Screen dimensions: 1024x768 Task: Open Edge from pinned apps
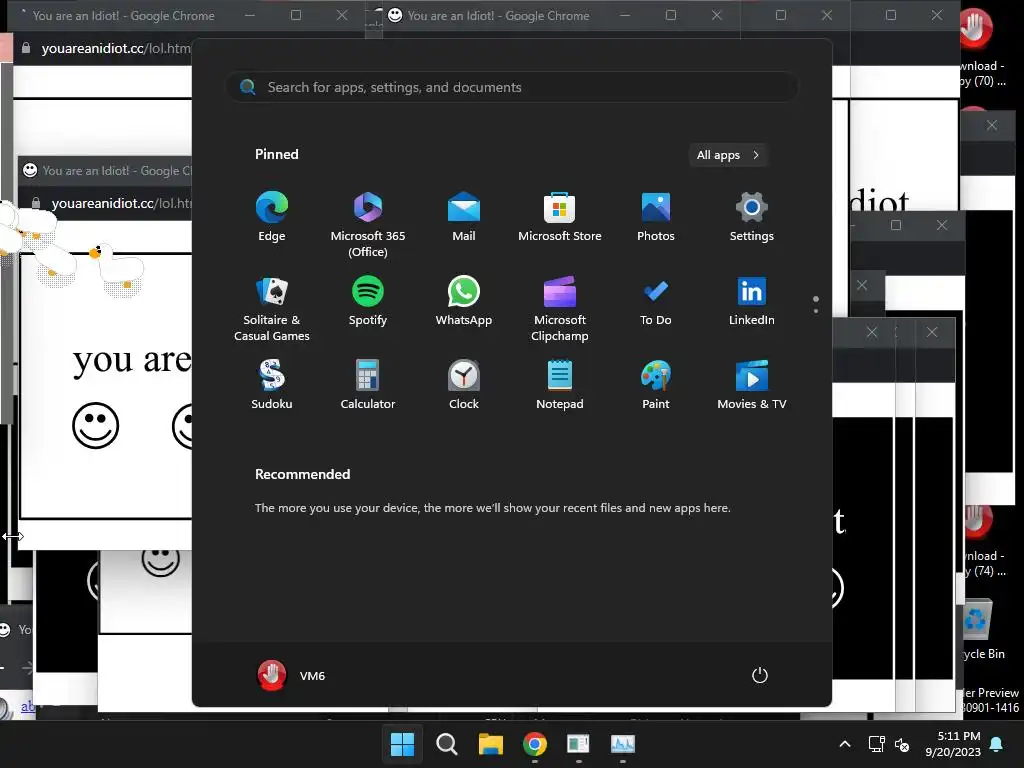(x=272, y=217)
